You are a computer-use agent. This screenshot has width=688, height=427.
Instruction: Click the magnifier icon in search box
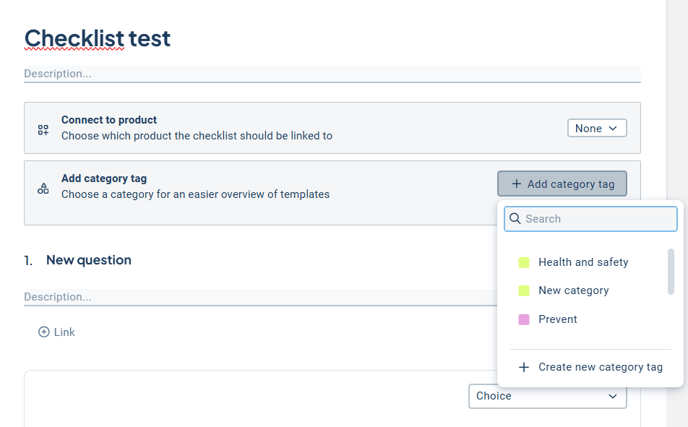pyautogui.click(x=515, y=219)
